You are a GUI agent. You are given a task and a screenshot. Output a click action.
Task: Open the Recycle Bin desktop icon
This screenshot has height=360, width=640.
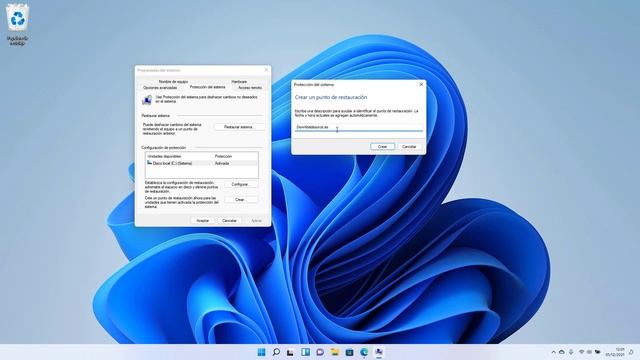tap(18, 24)
